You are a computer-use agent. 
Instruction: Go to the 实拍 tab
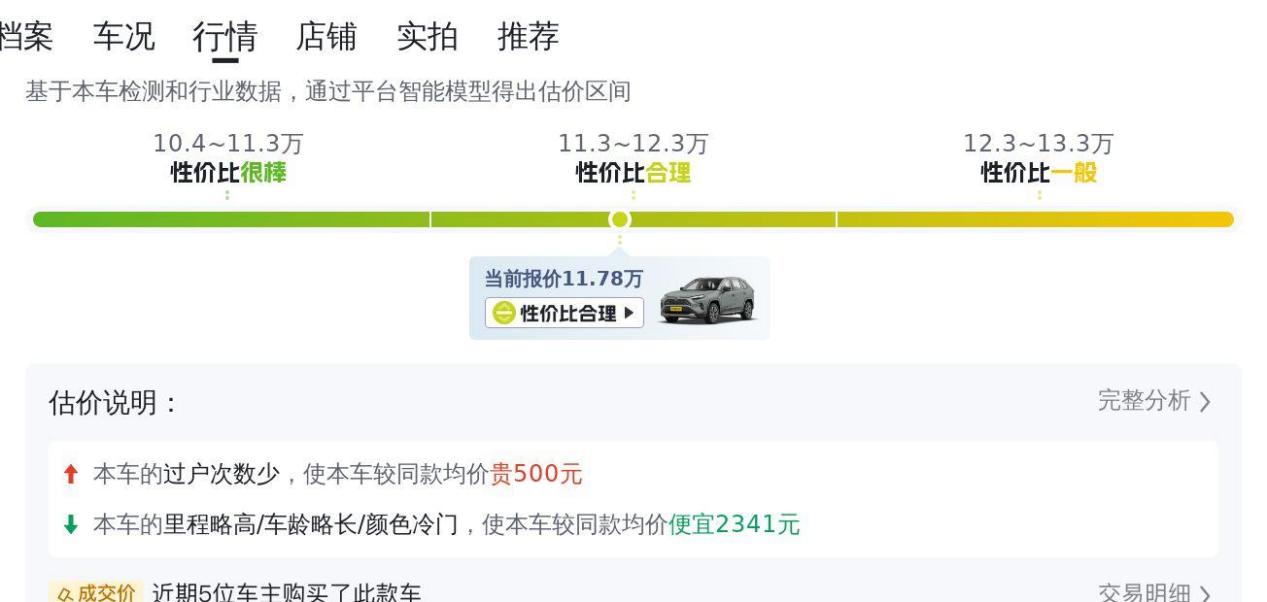pos(427,36)
